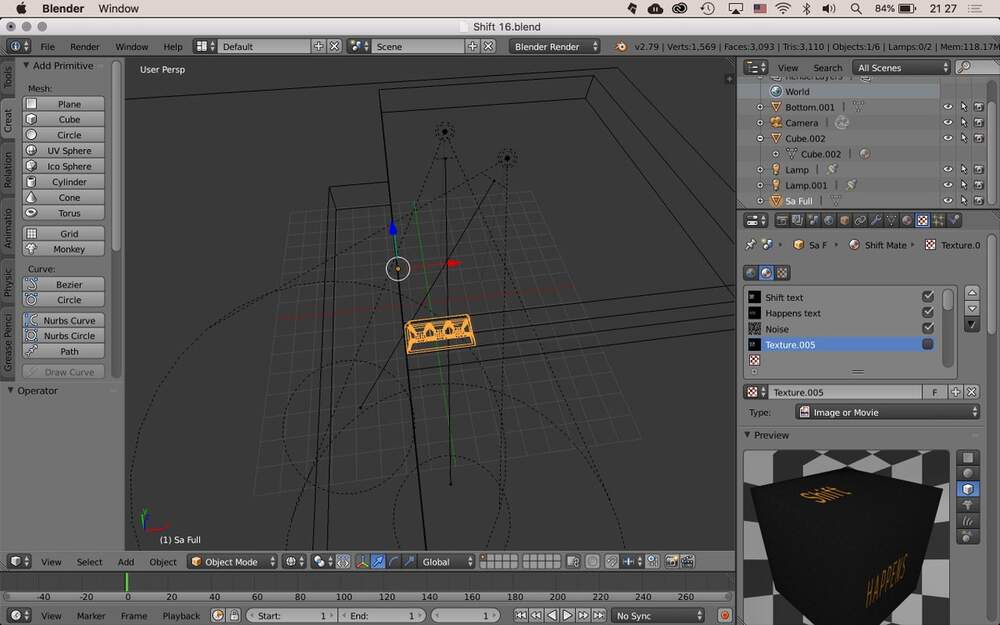Open the Render properties tab icon
Image resolution: width=1000 pixels, height=625 pixels.
click(782, 221)
